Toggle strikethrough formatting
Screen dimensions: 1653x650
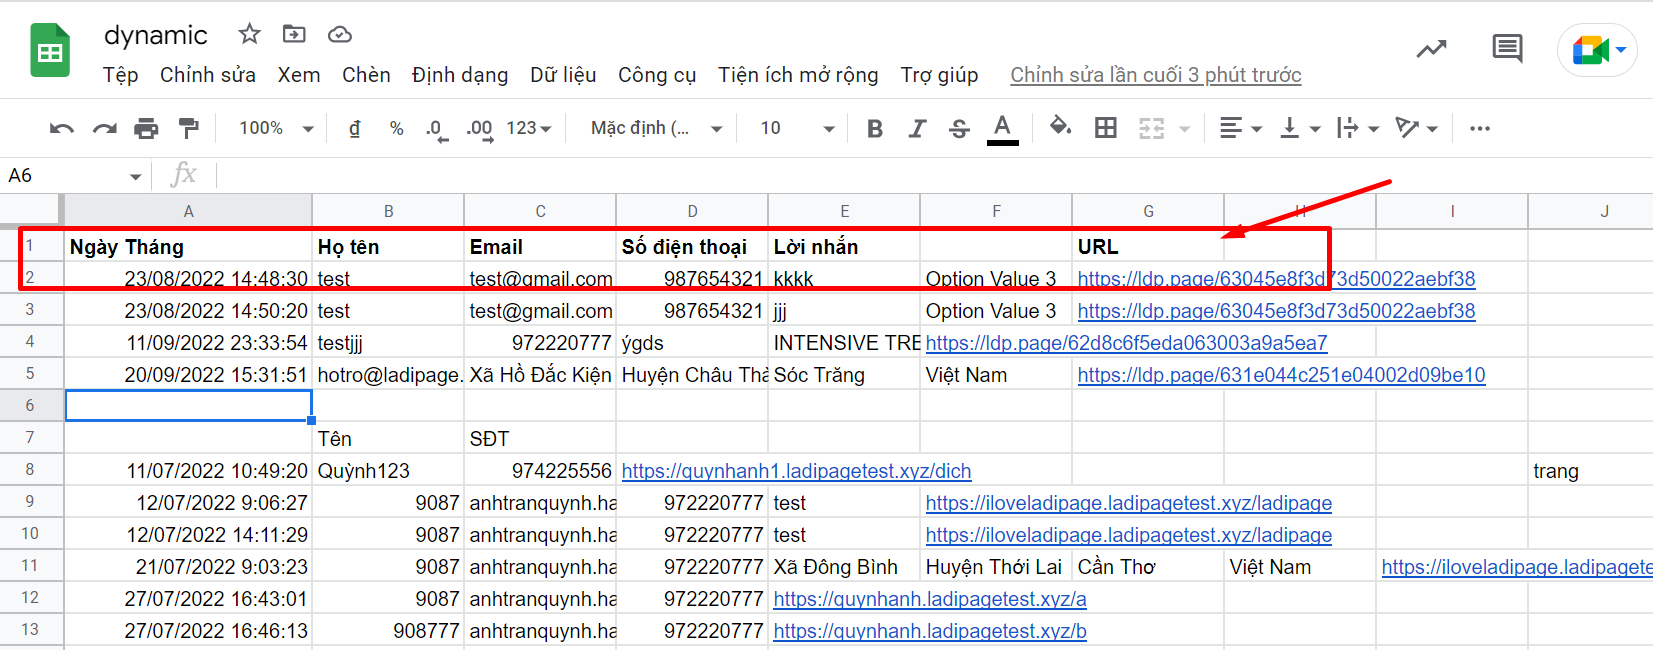(959, 128)
